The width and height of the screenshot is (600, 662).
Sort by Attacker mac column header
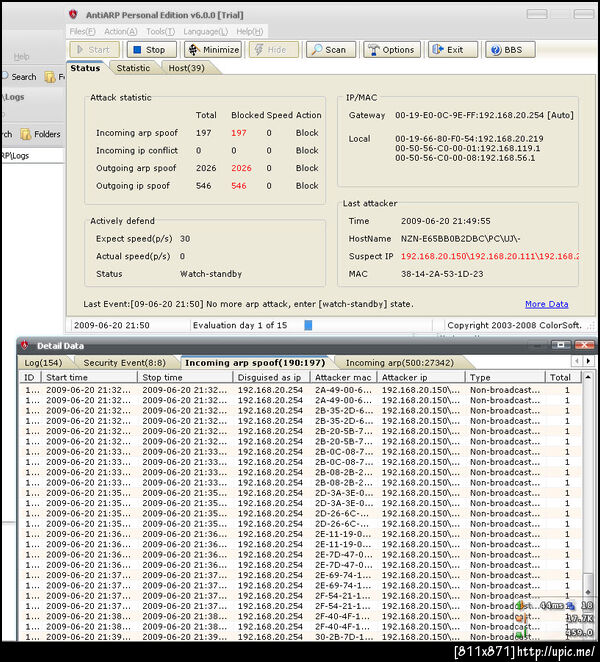tap(344, 377)
